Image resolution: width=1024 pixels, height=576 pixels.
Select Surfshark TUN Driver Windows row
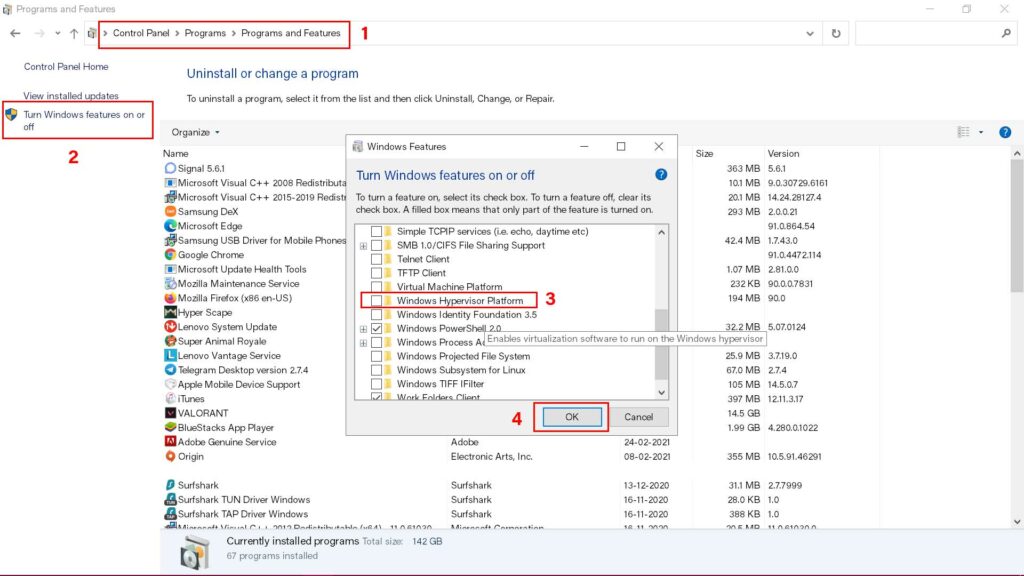pos(244,500)
